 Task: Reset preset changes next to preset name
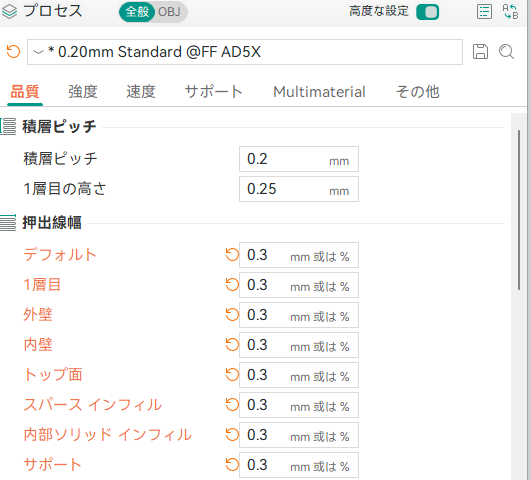click(x=14, y=52)
